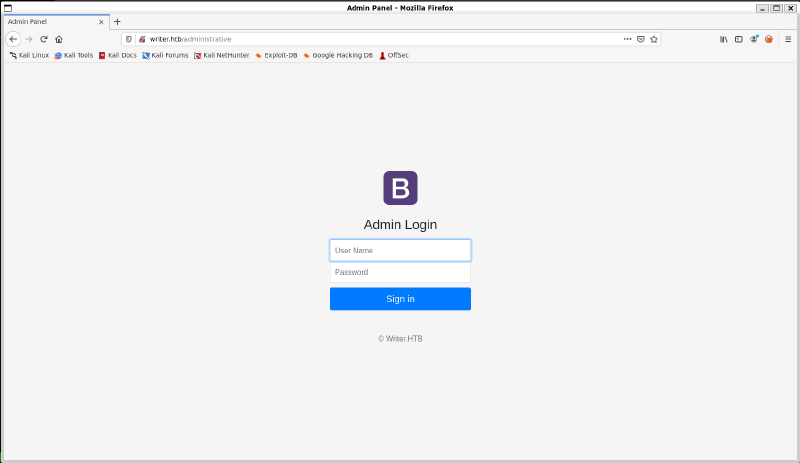800x463 pixels.
Task: Open the Firefox account icon
Action: click(x=754, y=39)
